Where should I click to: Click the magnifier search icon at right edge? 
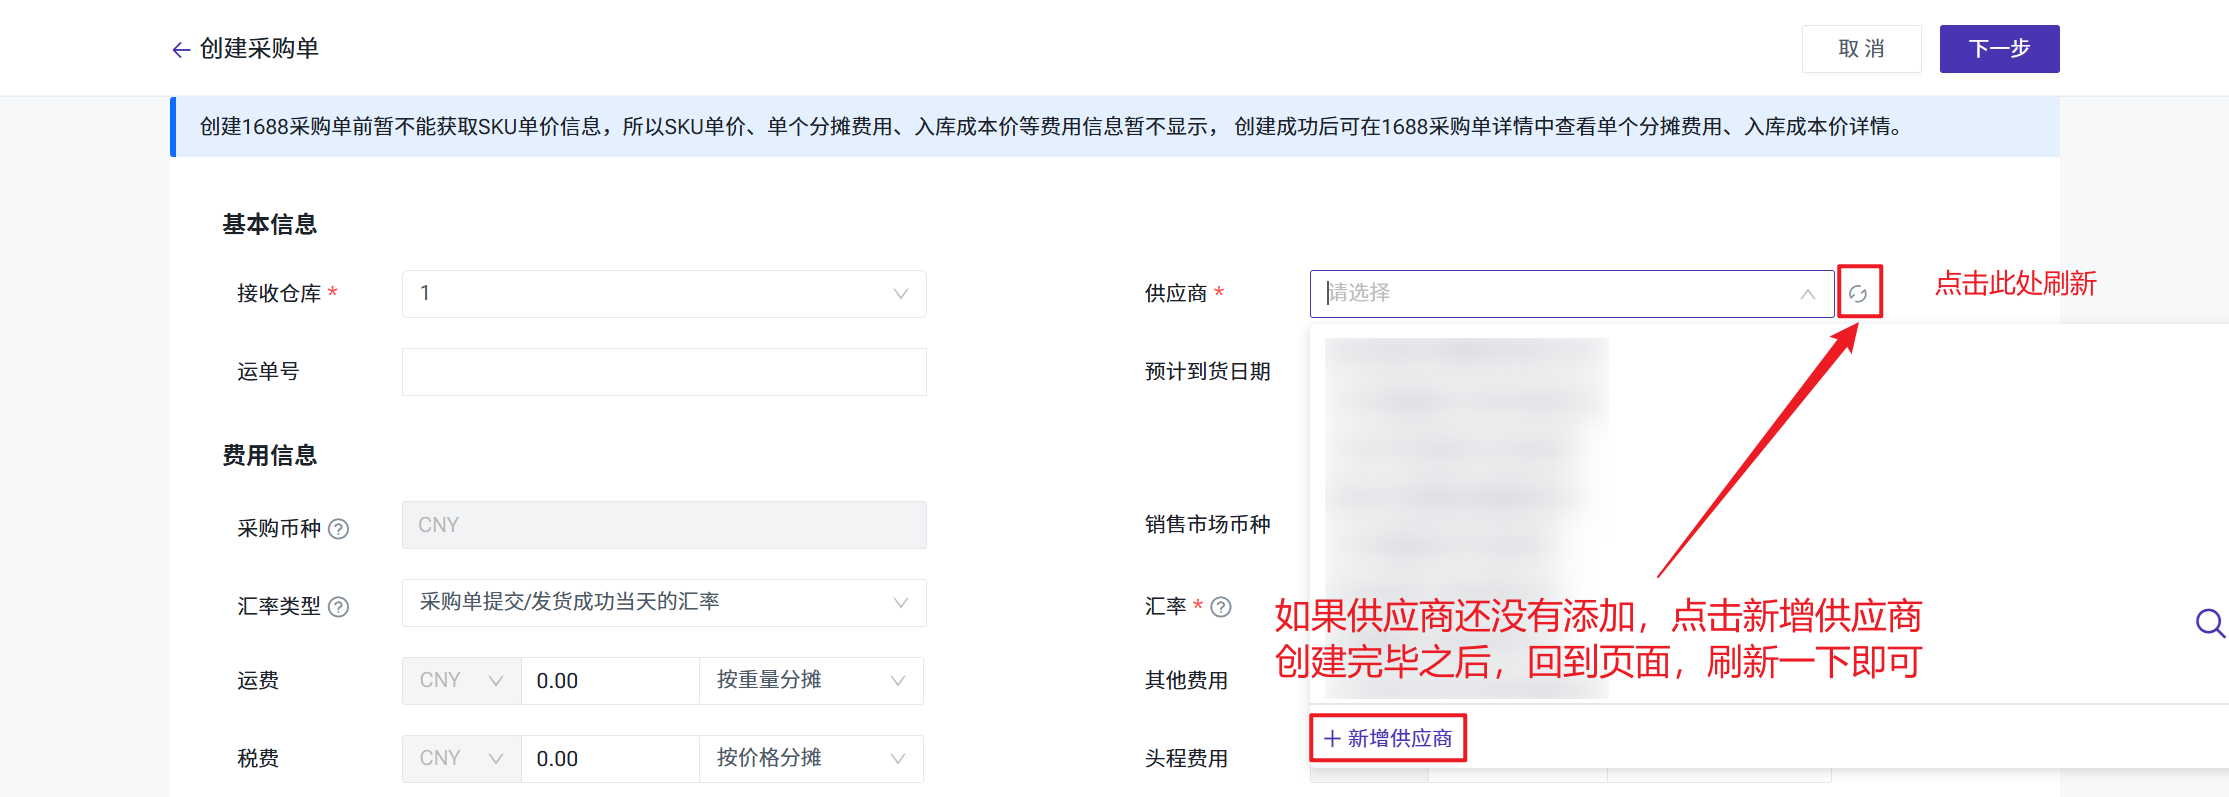tap(2209, 623)
